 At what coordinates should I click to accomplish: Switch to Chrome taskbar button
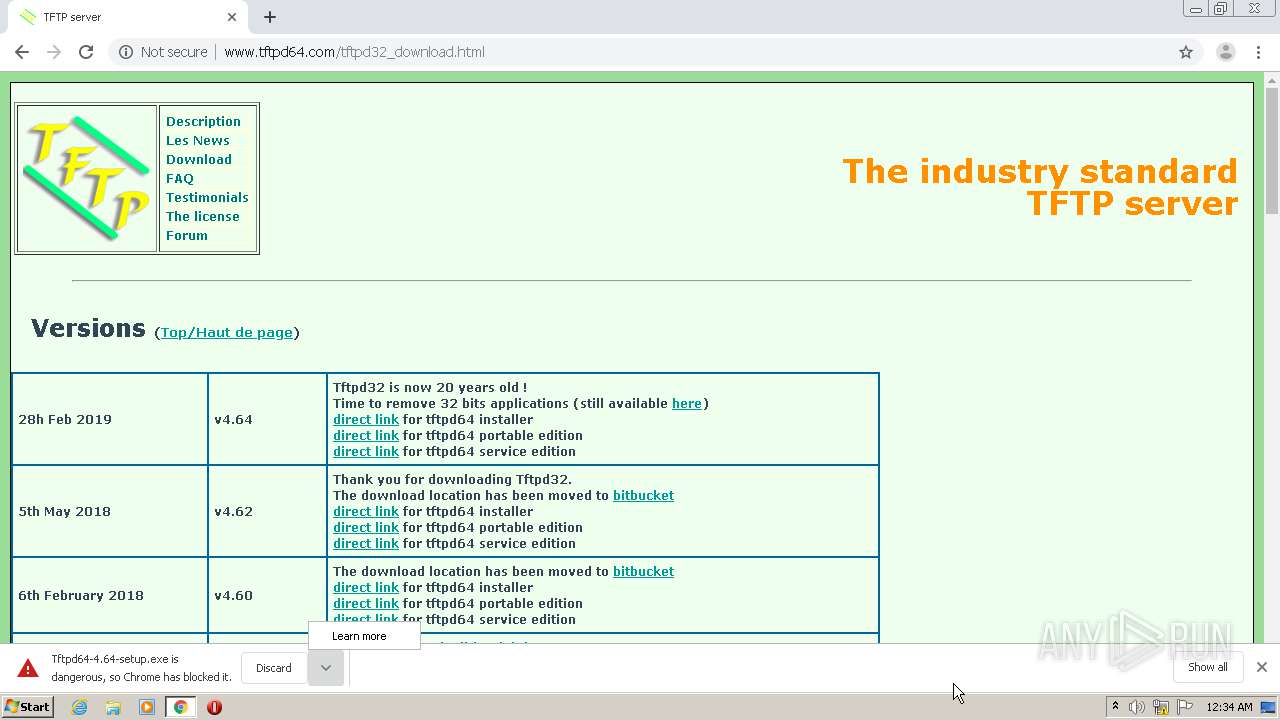(180, 707)
